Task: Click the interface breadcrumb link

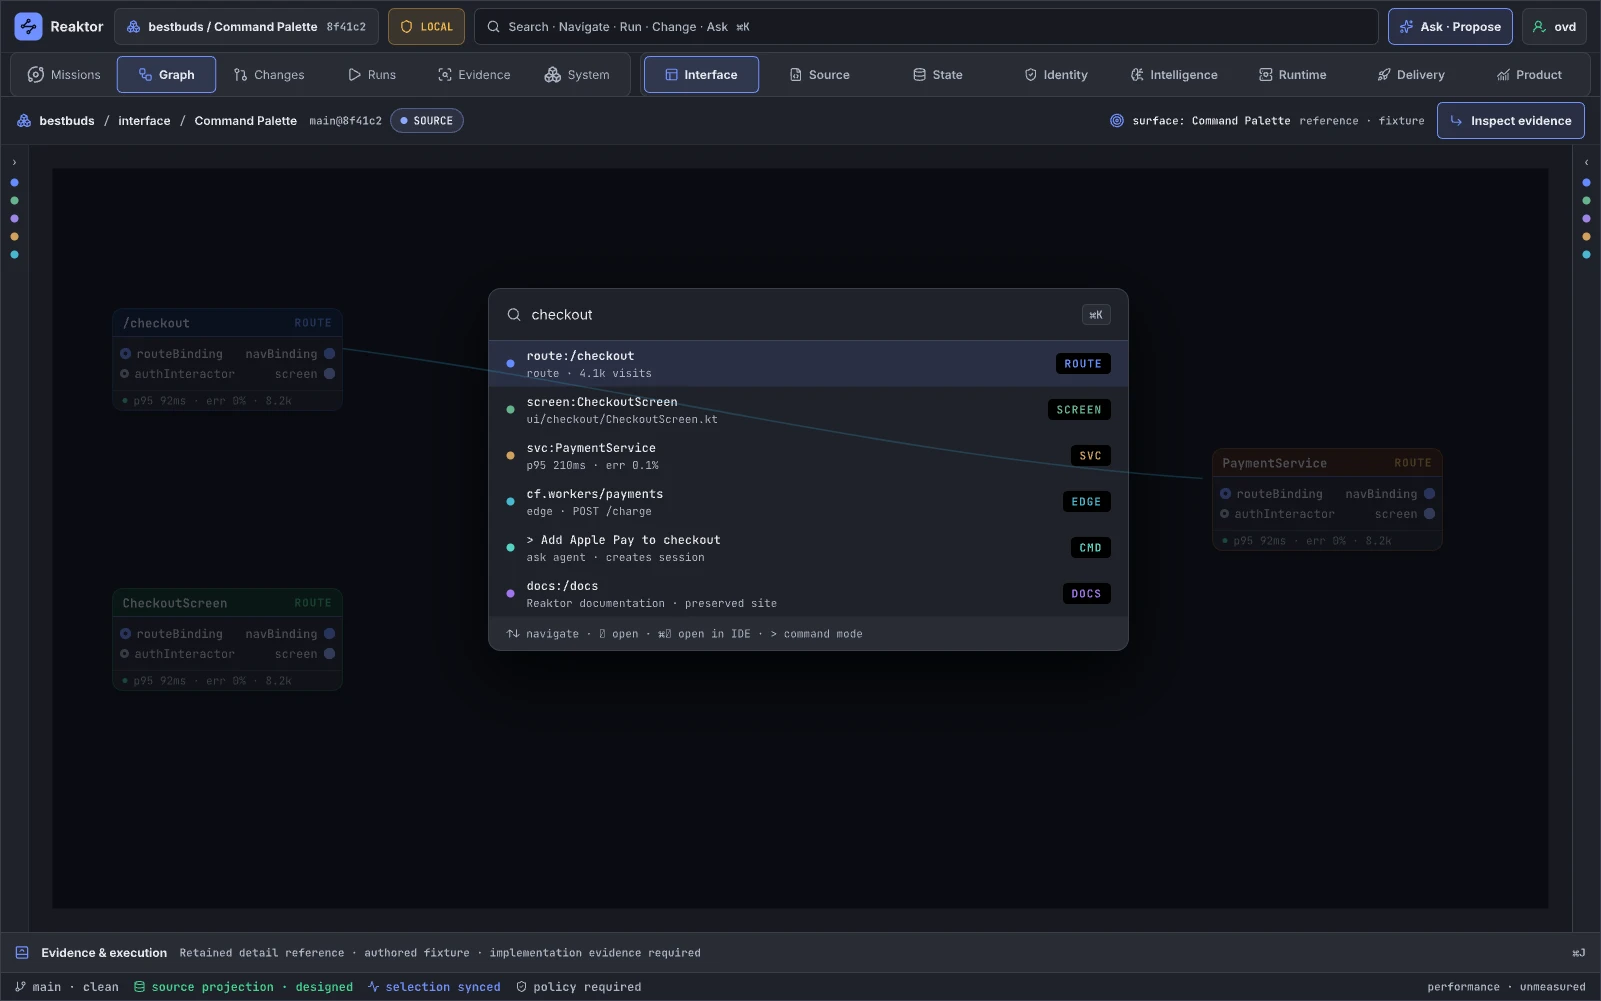Action: pos(144,121)
